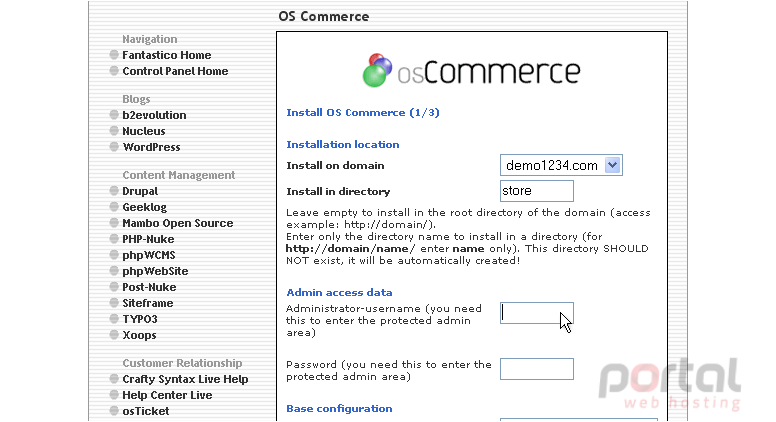Click the PHP-Nuke sidebar link
The image size is (776, 422).
pos(148,239)
